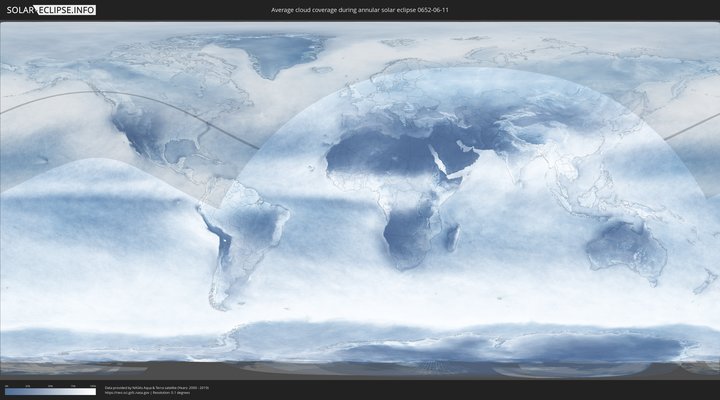This screenshot has height=400, width=720.
Task: Open the neo.sci.gsfc.nasa.gov source link
Action: pyautogui.click(x=126, y=393)
